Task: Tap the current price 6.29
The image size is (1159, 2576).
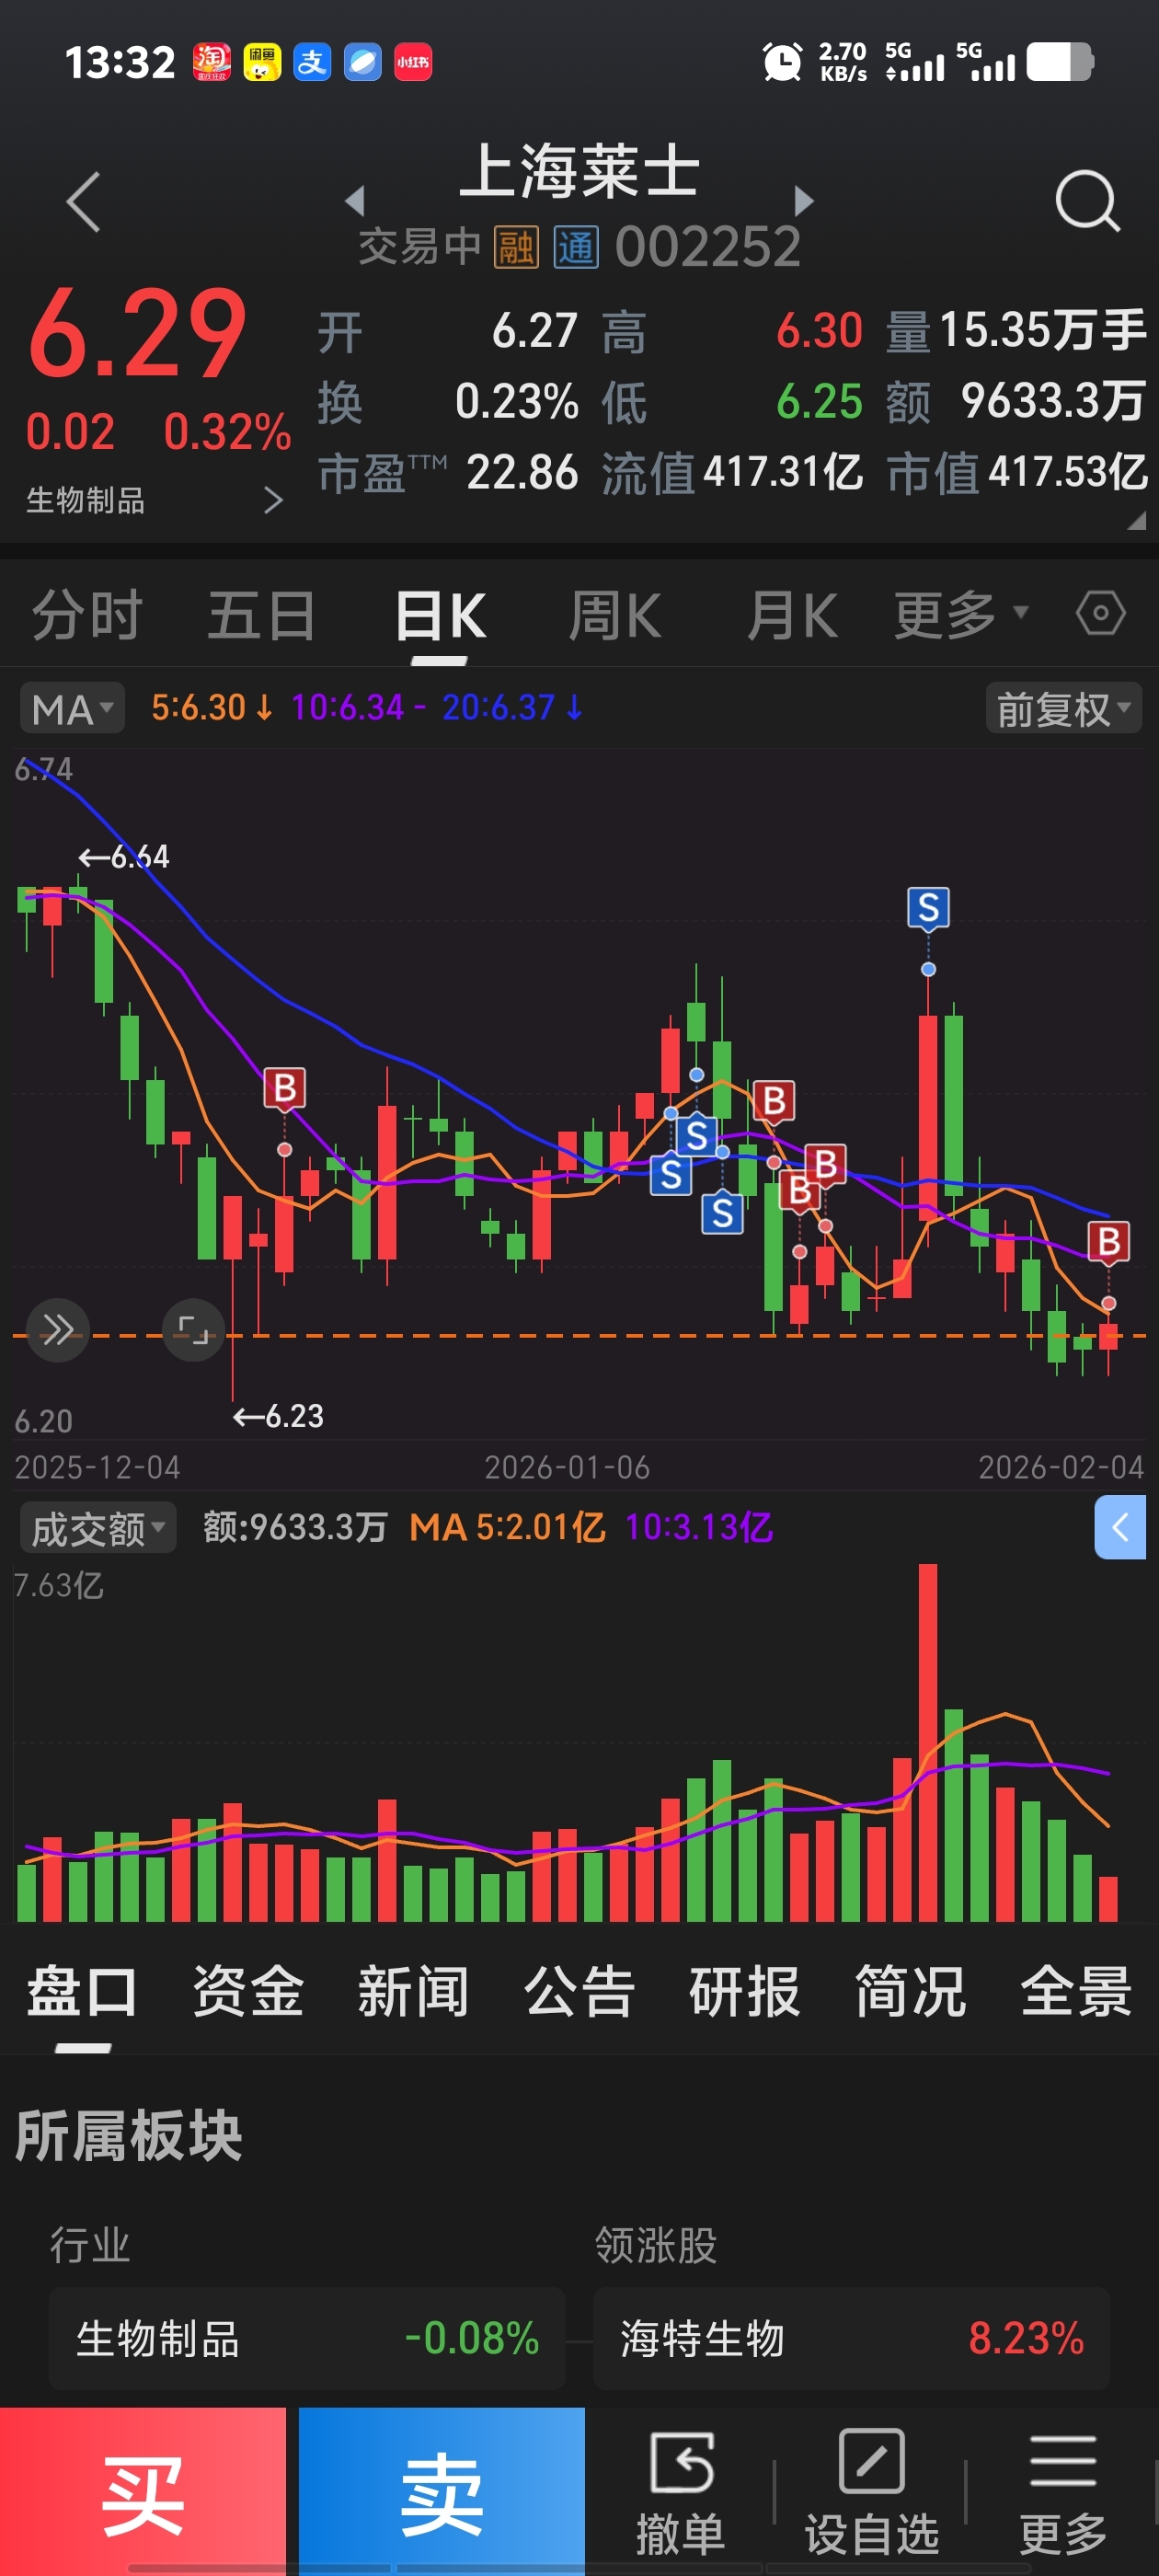Action: point(137,333)
